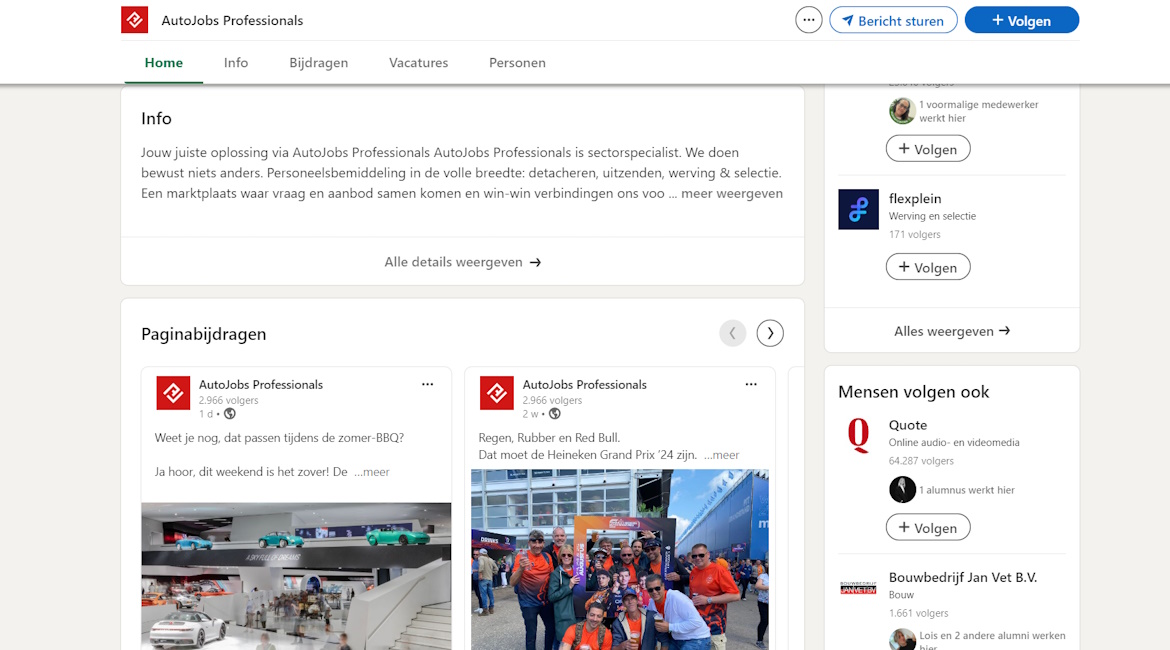Screen dimensions: 1170x650
Task: Open the Porsche museum post image
Action: [296, 575]
